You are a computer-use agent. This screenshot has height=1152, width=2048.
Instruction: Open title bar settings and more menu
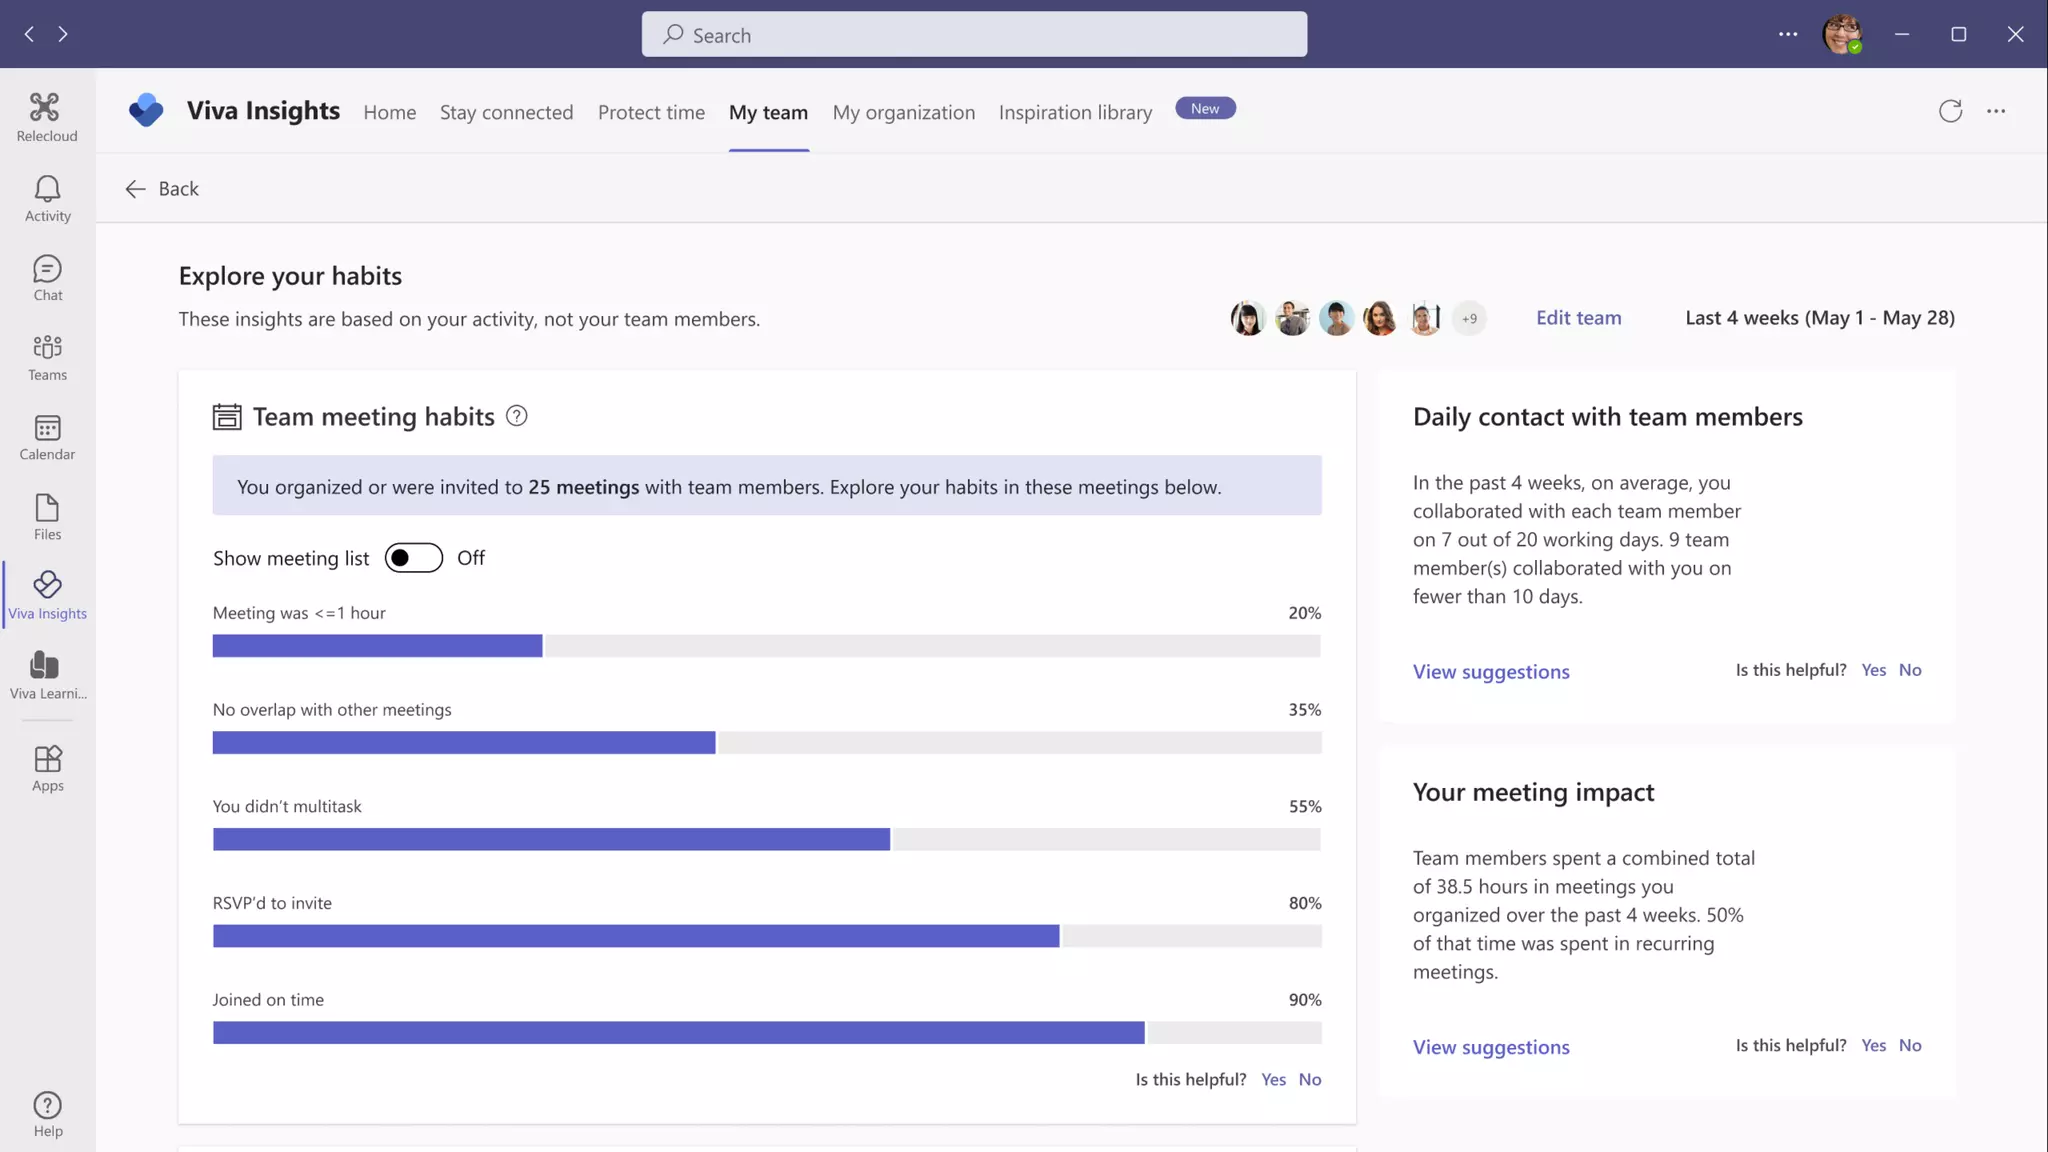tap(1788, 34)
